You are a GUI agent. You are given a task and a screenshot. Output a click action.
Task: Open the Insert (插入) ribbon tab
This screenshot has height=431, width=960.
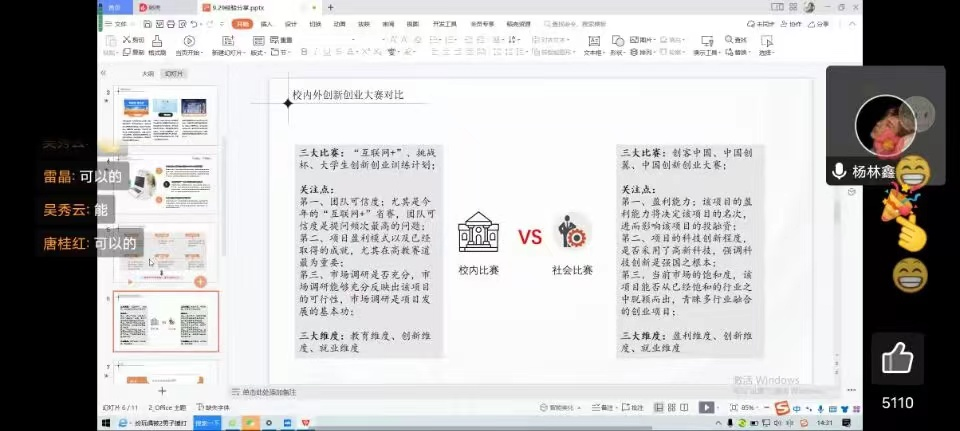click(x=266, y=22)
